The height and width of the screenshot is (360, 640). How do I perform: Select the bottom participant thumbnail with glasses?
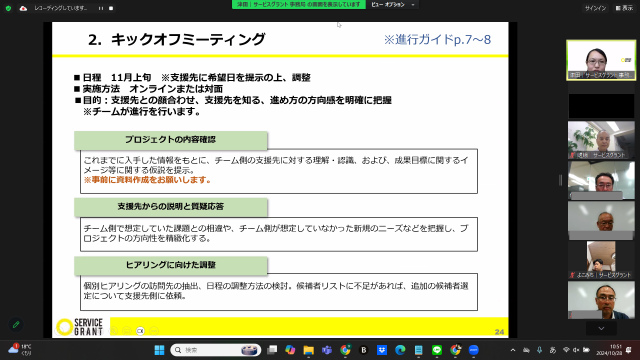(x=601, y=300)
